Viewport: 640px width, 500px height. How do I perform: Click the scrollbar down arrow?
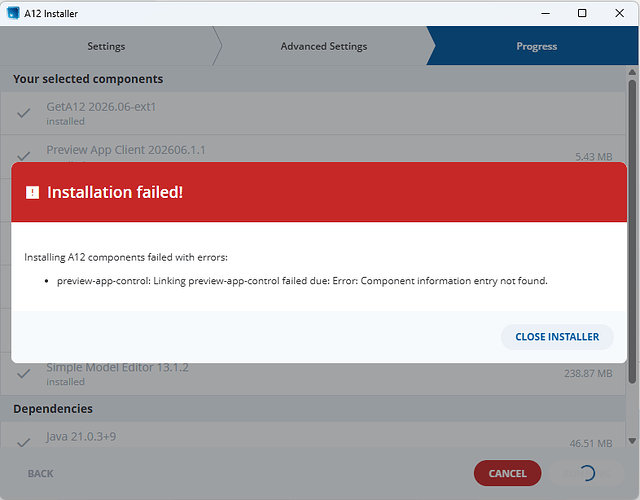pyautogui.click(x=632, y=441)
